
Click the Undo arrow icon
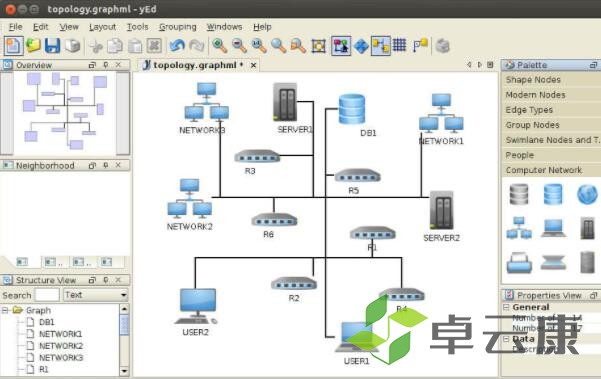click(177, 46)
